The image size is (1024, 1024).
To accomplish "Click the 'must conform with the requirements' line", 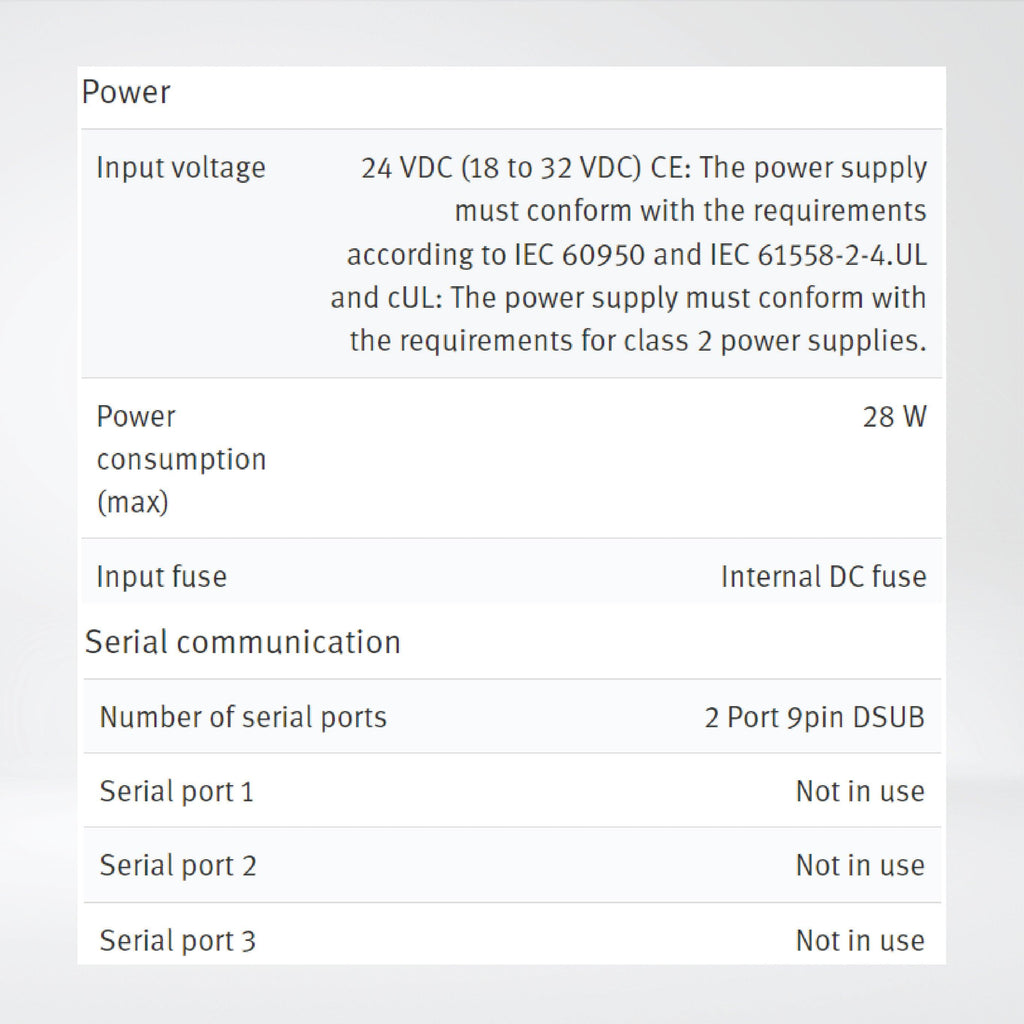I will pos(690,211).
